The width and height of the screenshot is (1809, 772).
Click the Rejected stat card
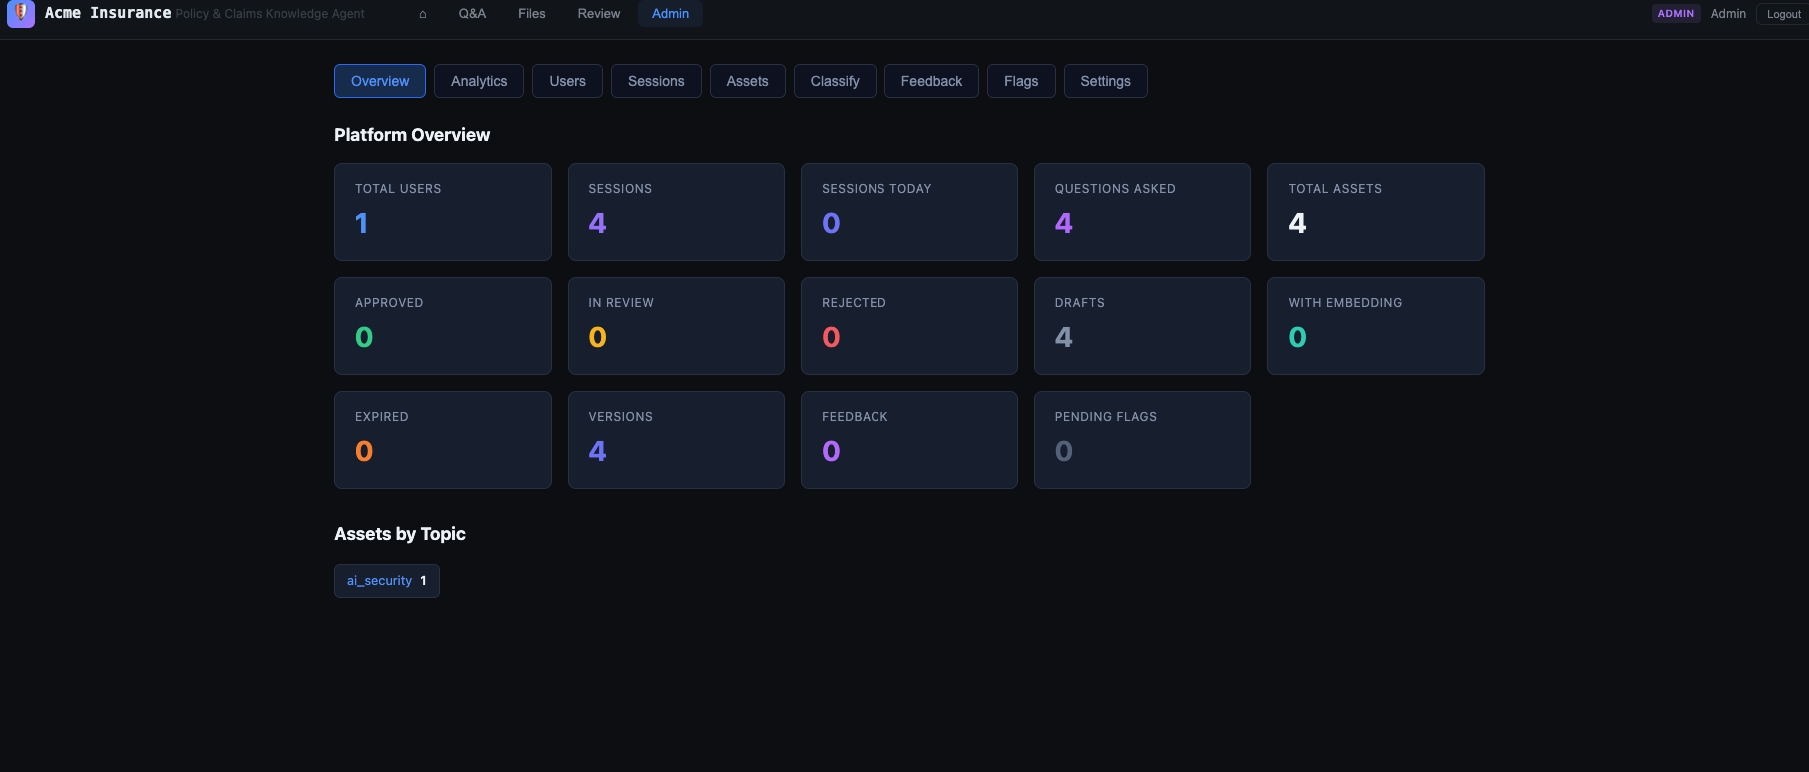click(x=909, y=326)
